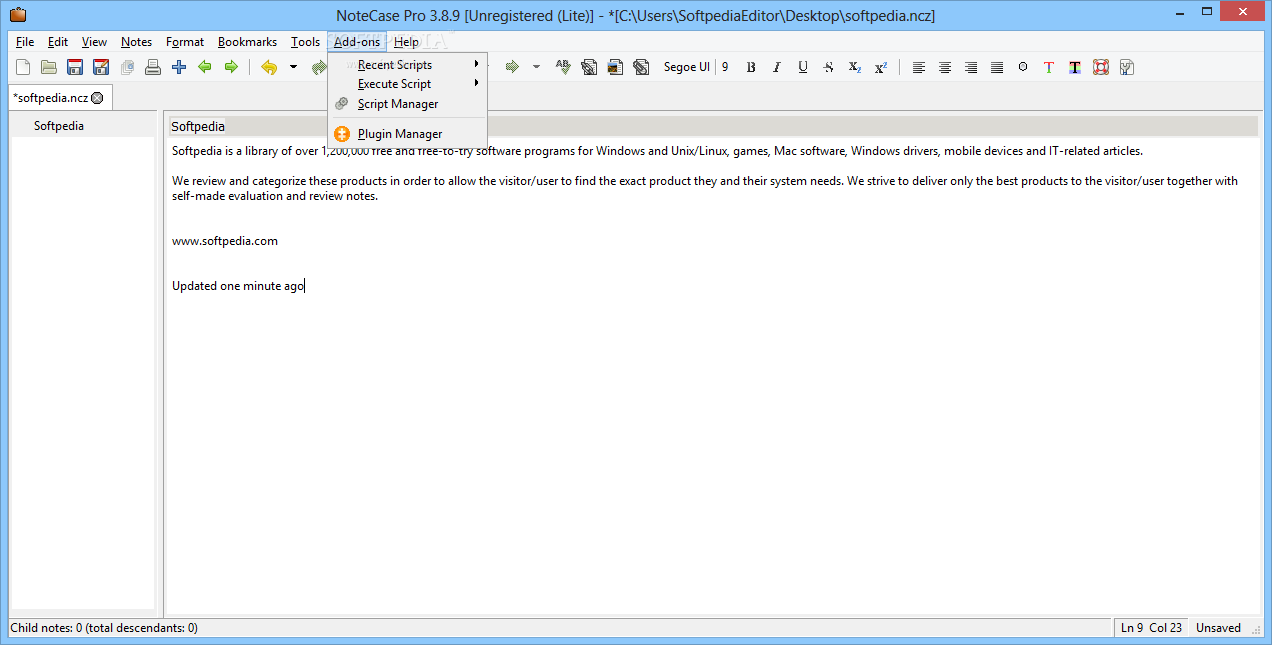Toggle italic formatting
Screen dimensions: 1272x645
[777, 67]
